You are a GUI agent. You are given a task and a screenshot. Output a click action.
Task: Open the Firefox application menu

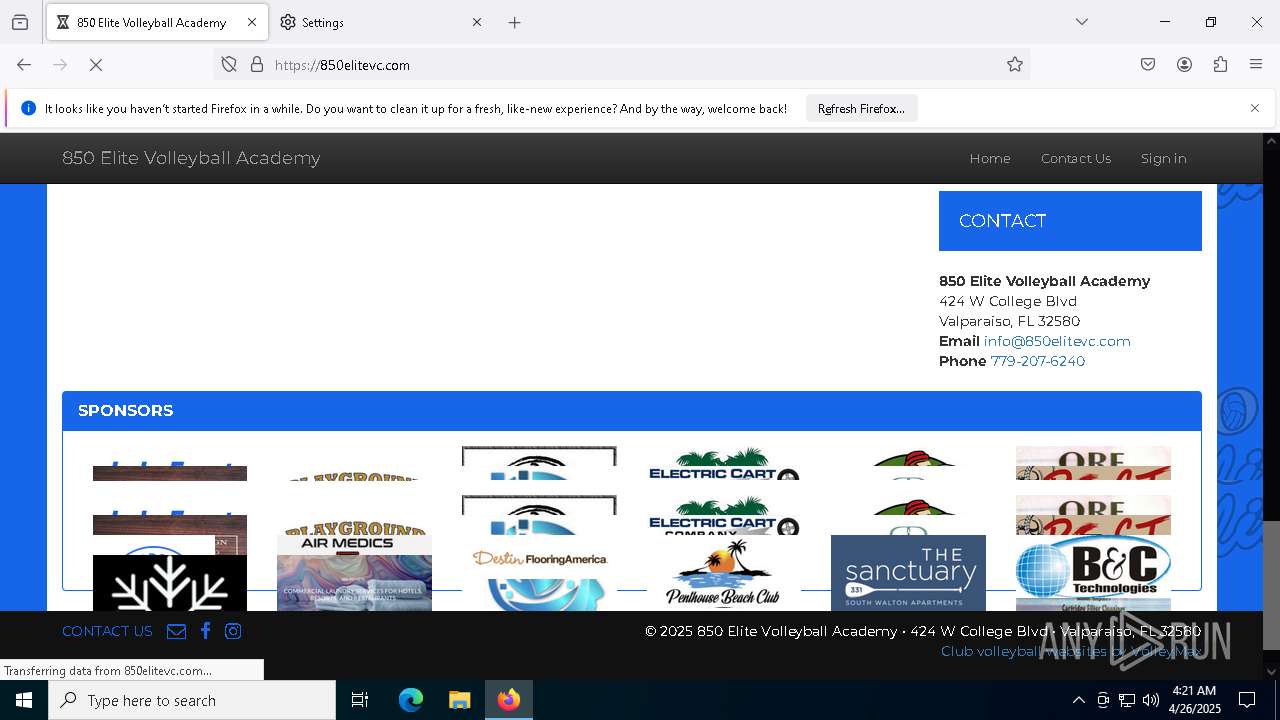click(x=1256, y=65)
